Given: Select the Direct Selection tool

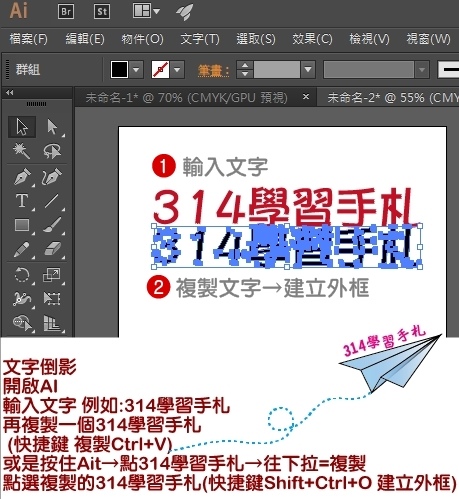Looking at the screenshot, I should tap(52, 127).
